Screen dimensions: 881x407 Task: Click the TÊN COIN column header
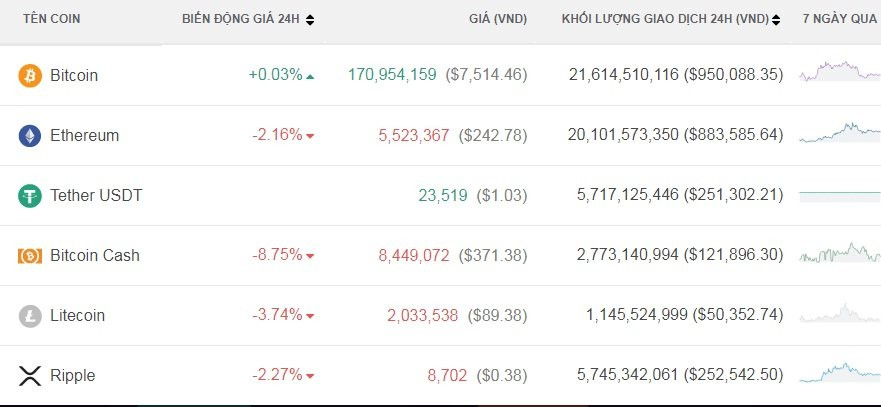(x=51, y=19)
